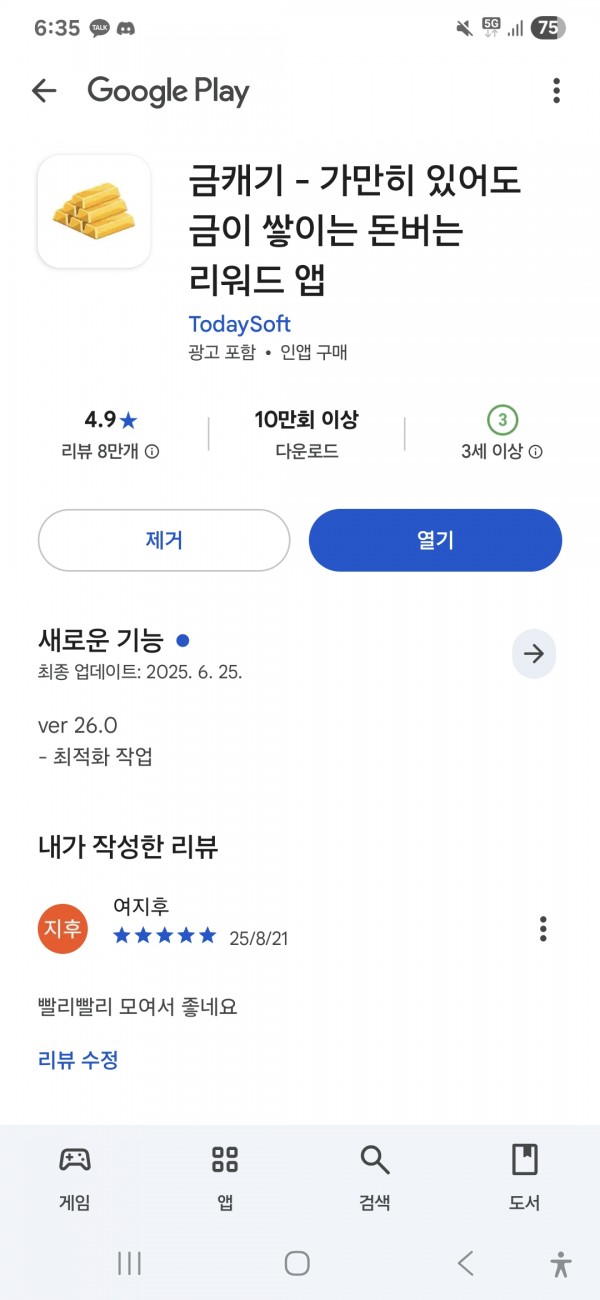600x1300 pixels.
Task: Open three-dot options for my review
Action: 543,929
